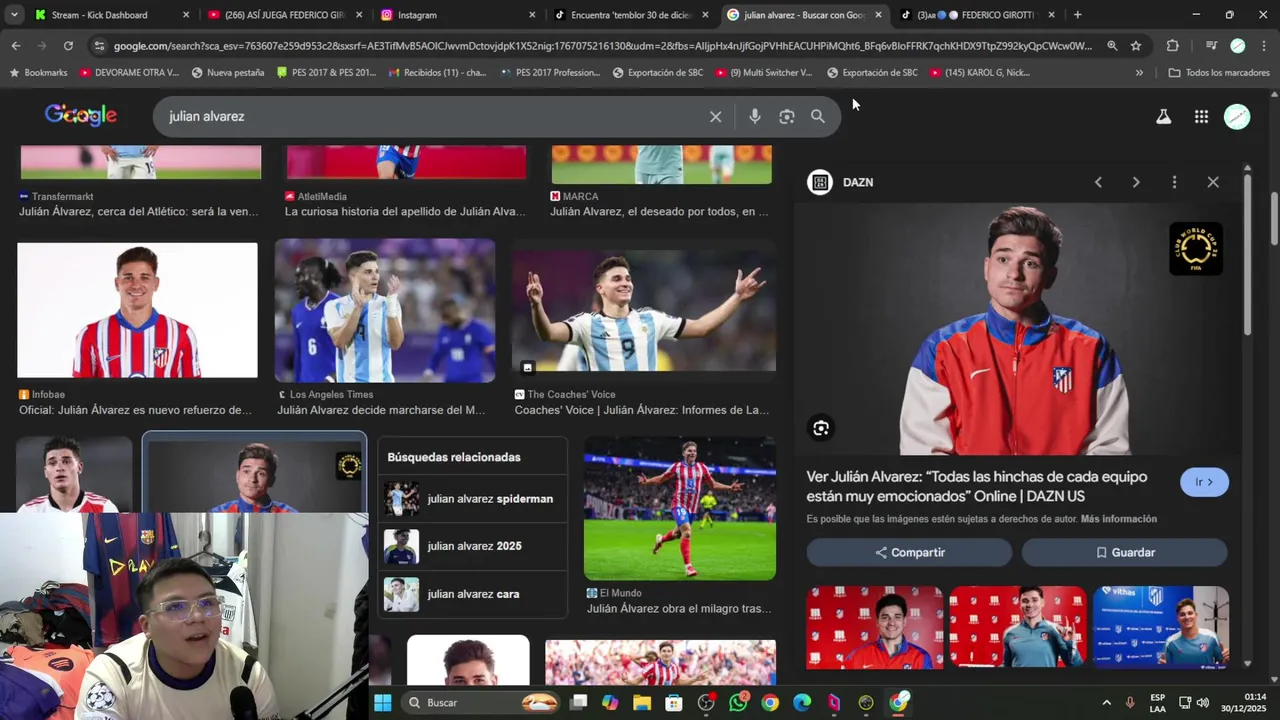Go back to the previous page
The image size is (1280, 720).
[x=16, y=46]
